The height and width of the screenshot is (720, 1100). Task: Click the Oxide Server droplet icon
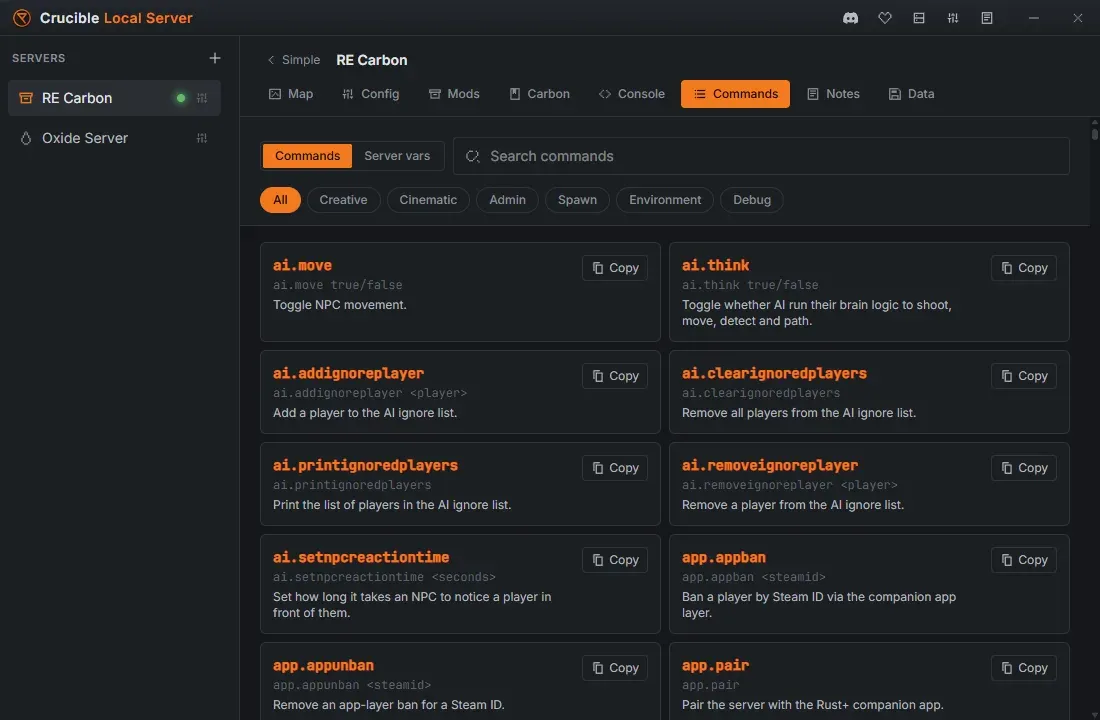point(26,138)
